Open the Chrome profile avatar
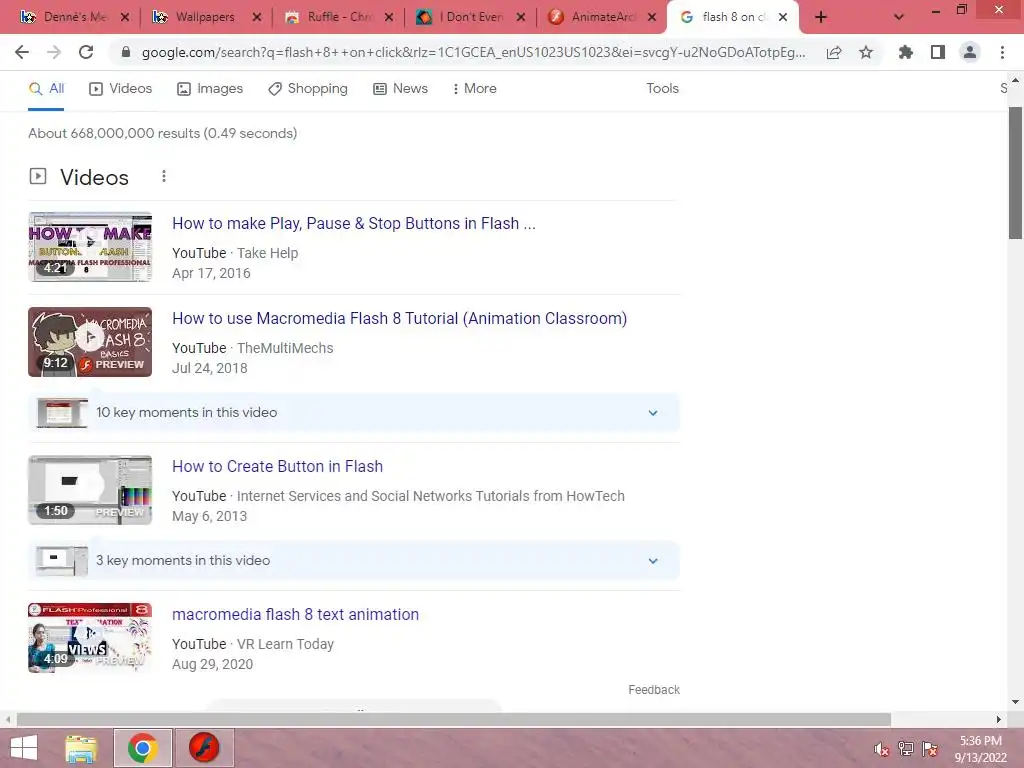The width and height of the screenshot is (1024, 768). click(970, 52)
